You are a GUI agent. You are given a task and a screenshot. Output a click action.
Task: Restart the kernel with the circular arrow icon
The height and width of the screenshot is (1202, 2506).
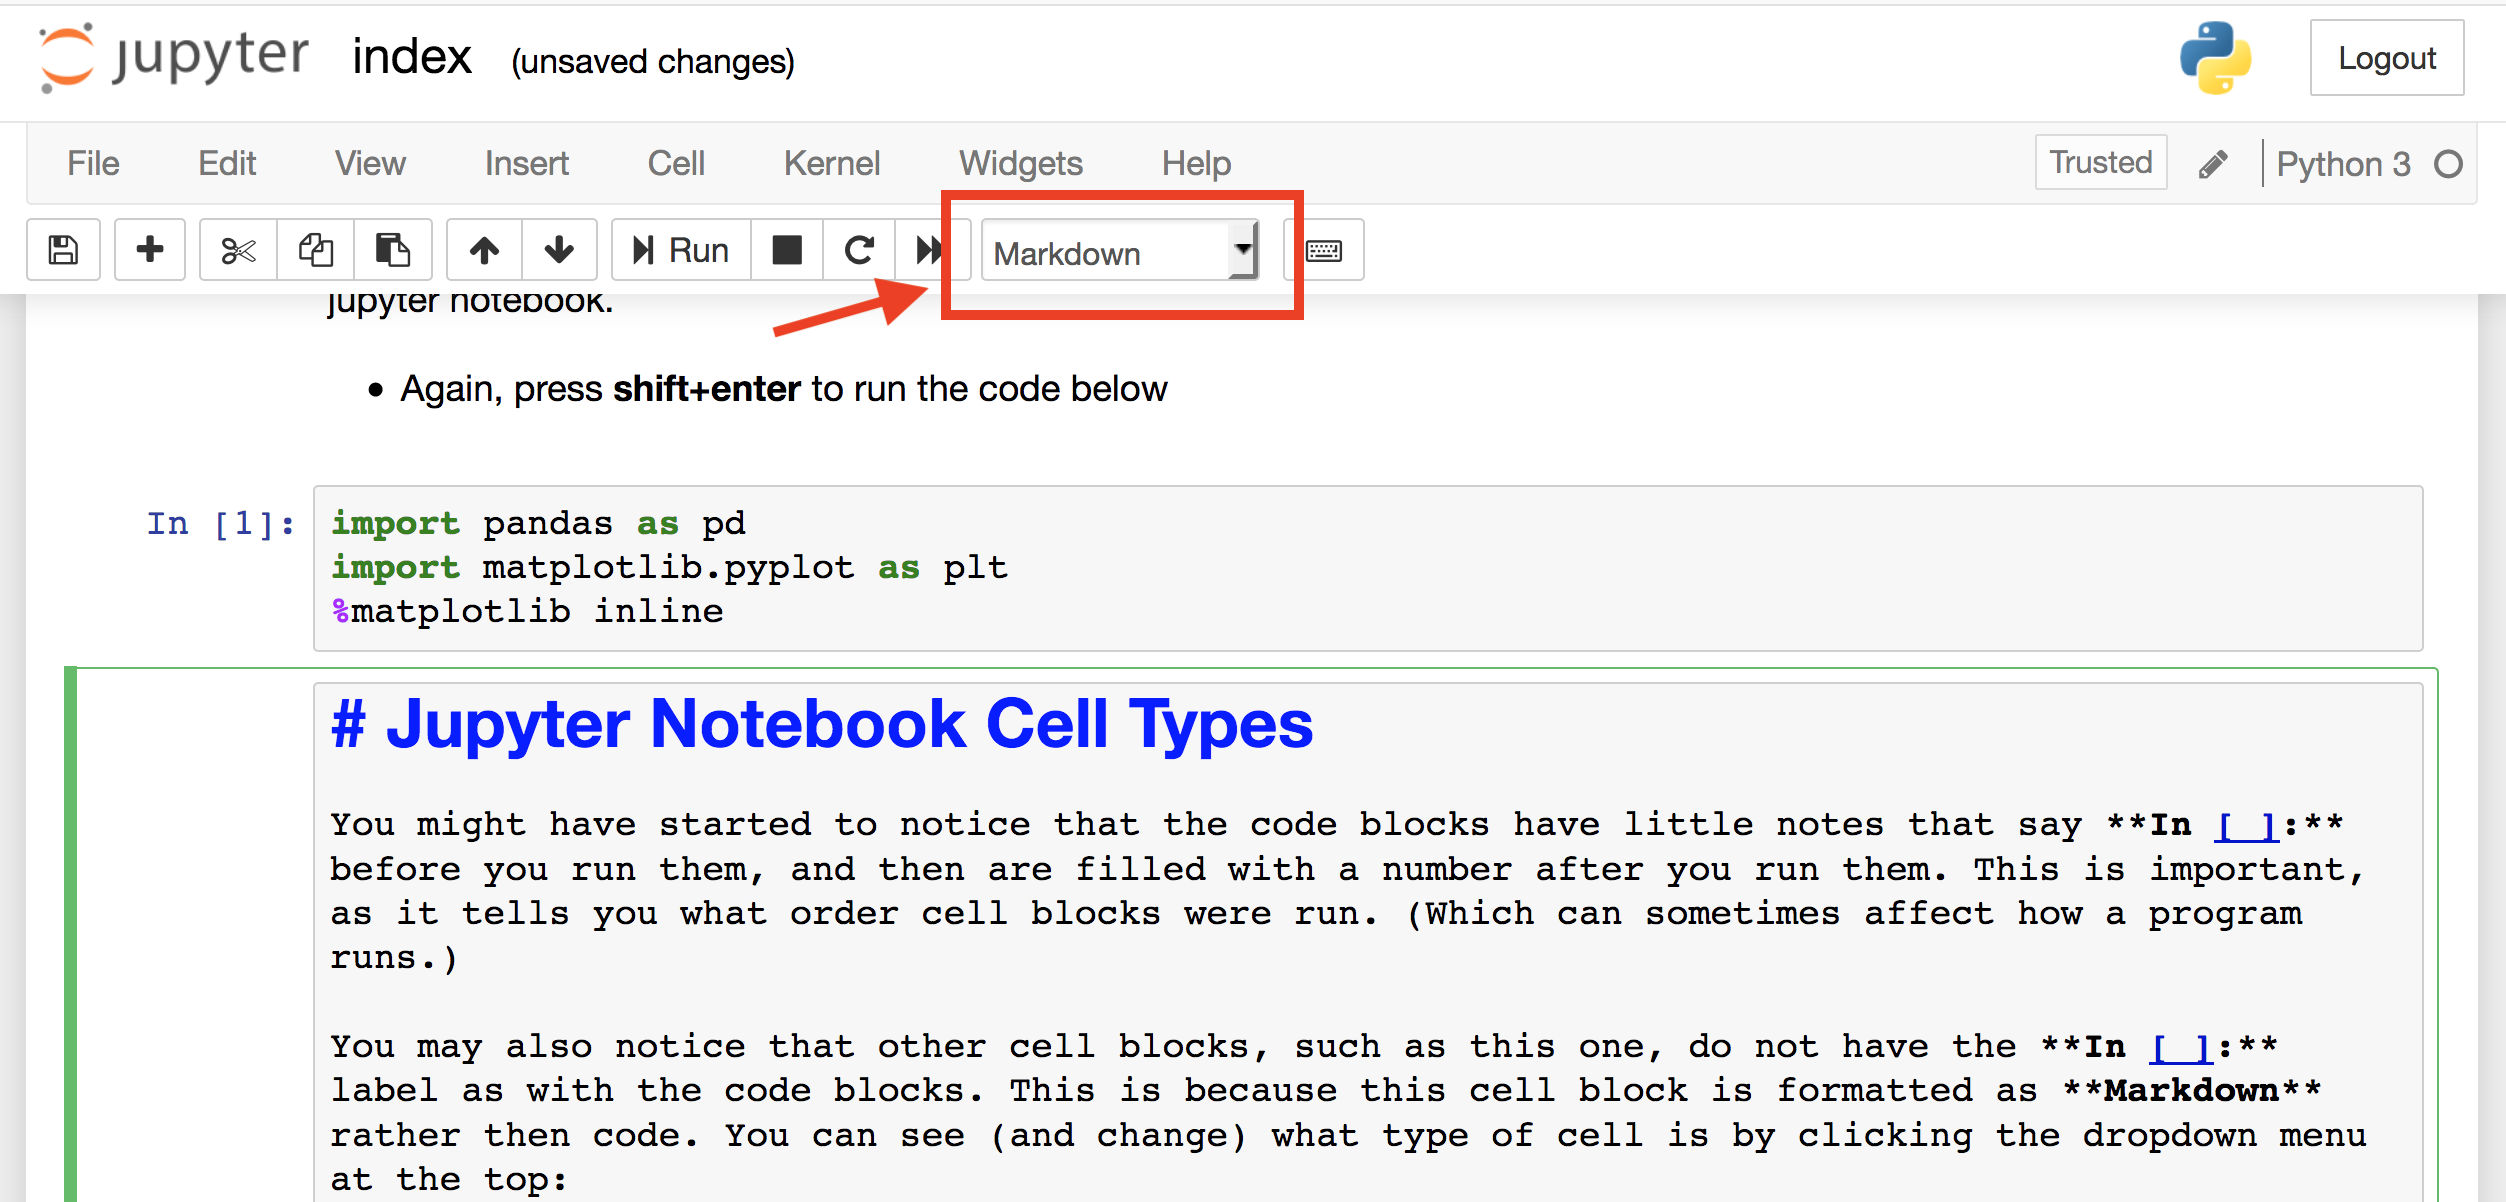pos(859,249)
